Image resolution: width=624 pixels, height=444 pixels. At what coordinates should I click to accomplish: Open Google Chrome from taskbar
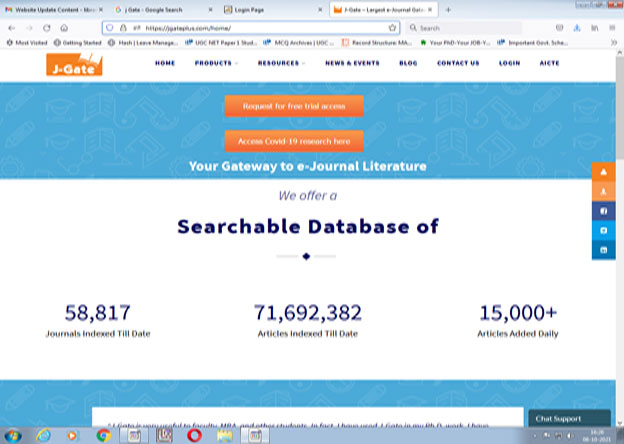pyautogui.click(x=103, y=436)
